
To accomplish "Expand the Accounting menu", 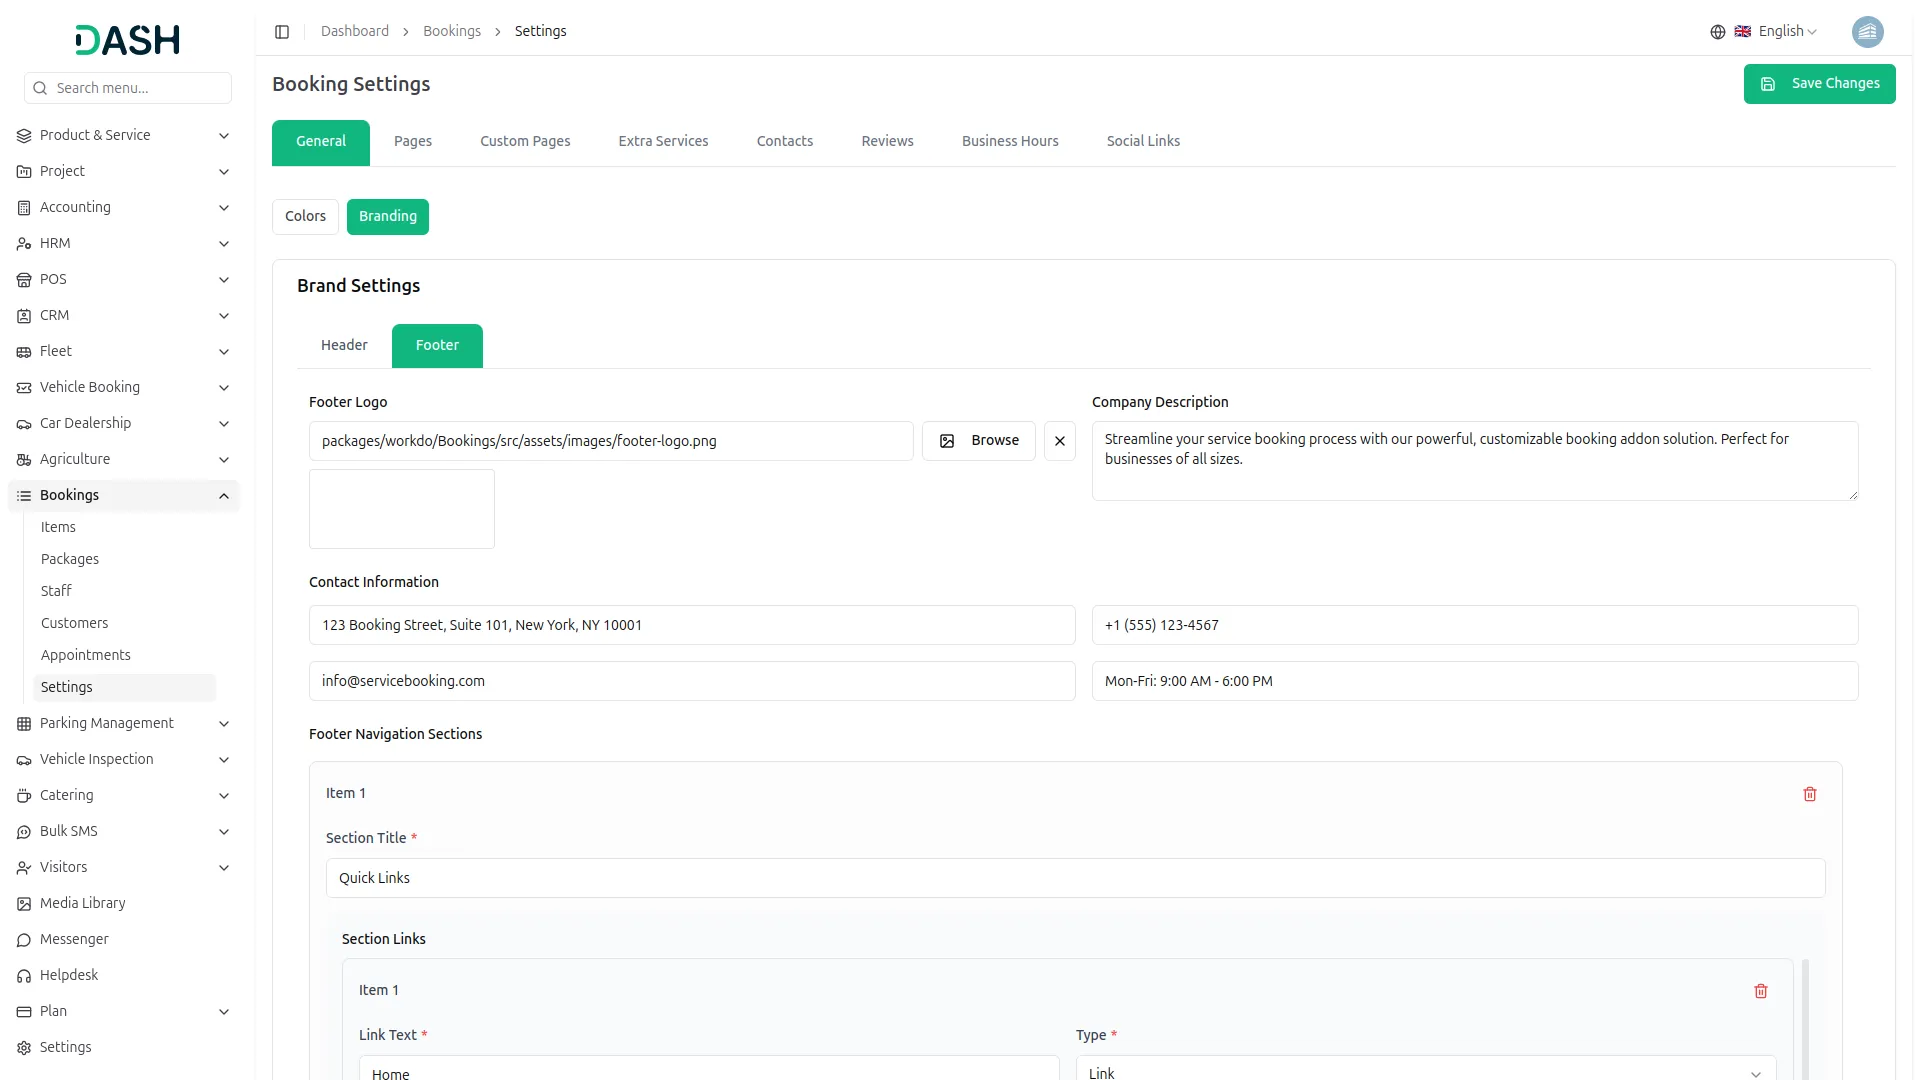I will point(123,208).
